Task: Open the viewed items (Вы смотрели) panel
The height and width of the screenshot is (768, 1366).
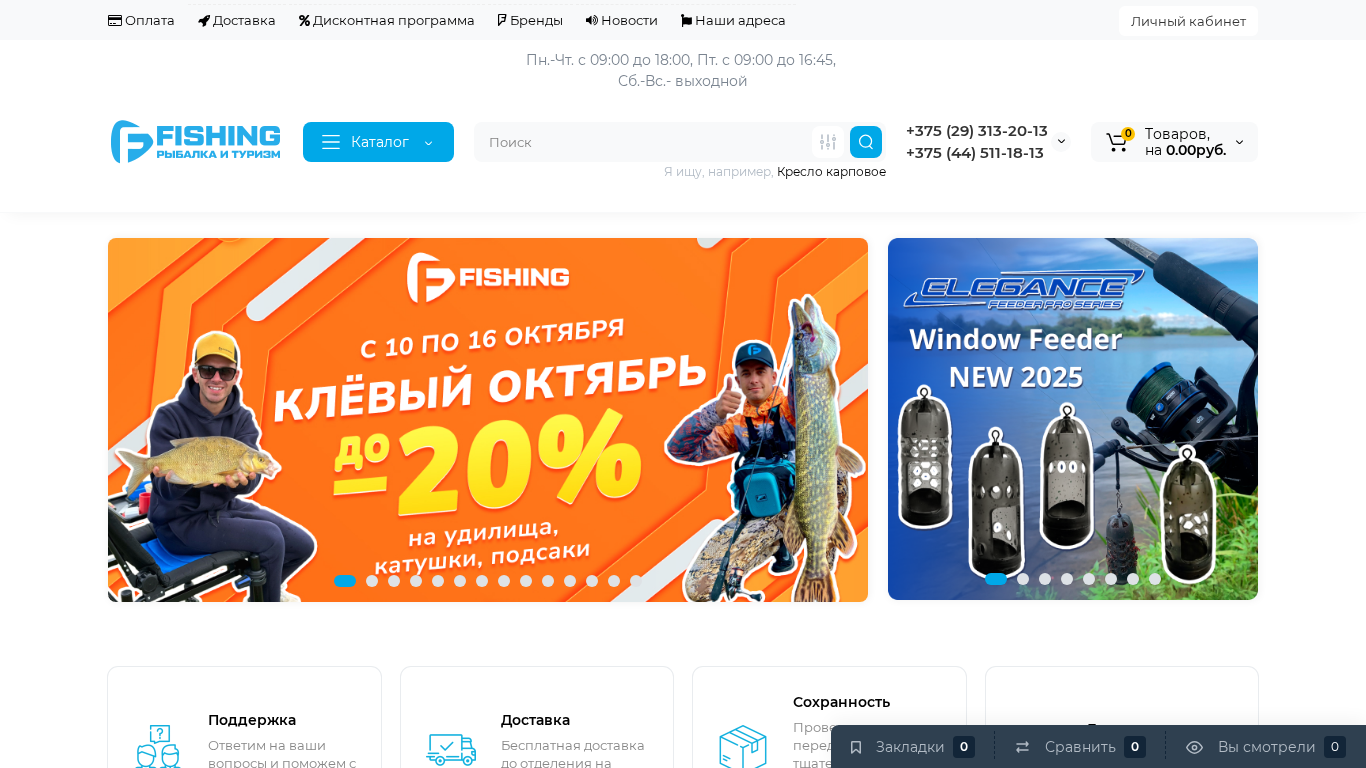Action: point(1266,747)
